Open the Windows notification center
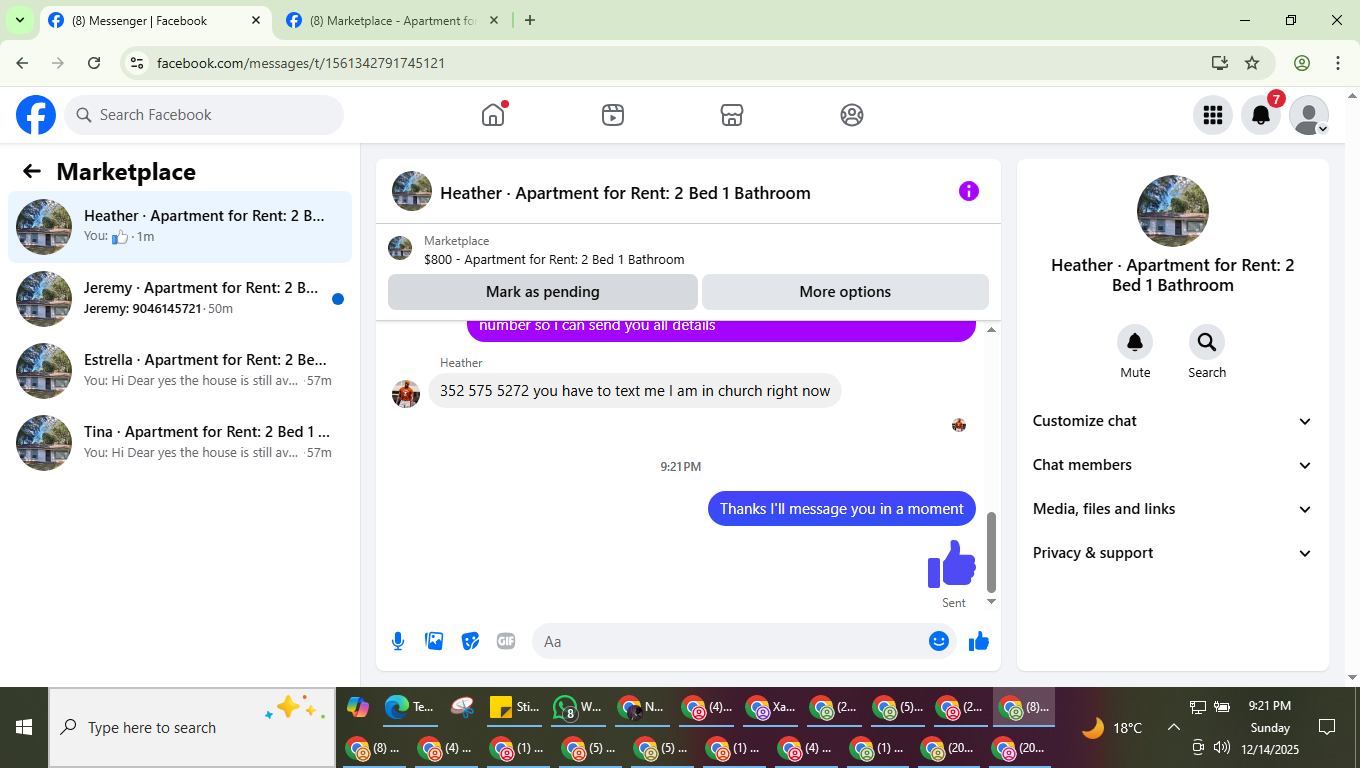 (1327, 727)
